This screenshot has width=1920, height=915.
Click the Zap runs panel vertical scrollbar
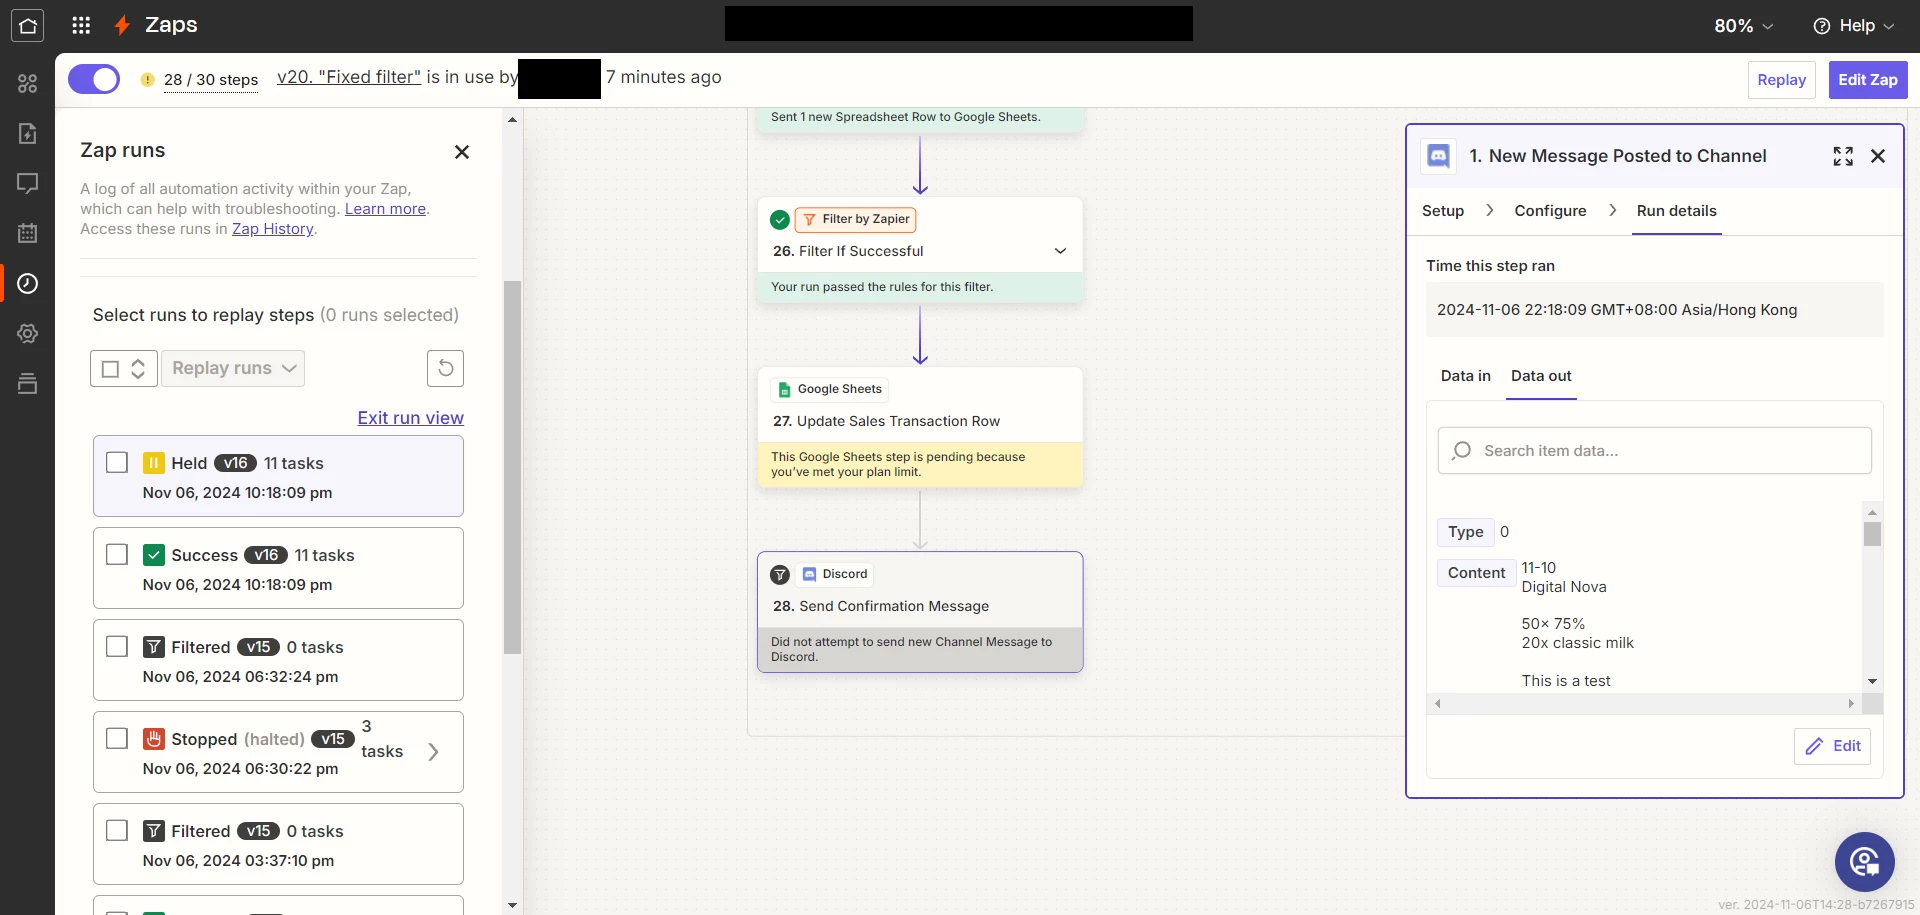click(x=512, y=467)
